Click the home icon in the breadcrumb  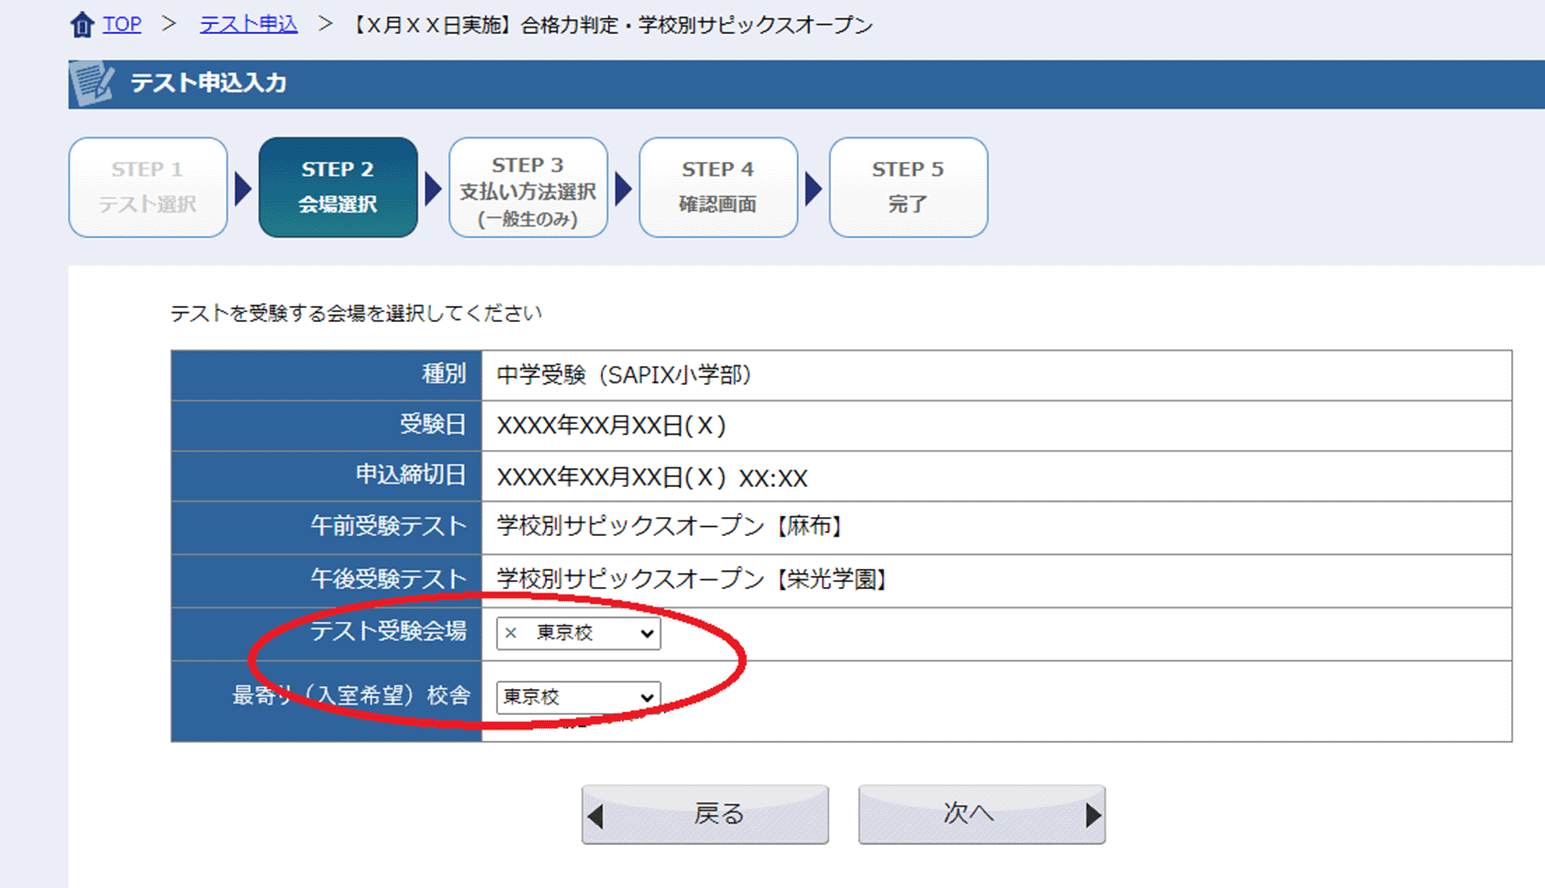click(x=82, y=25)
